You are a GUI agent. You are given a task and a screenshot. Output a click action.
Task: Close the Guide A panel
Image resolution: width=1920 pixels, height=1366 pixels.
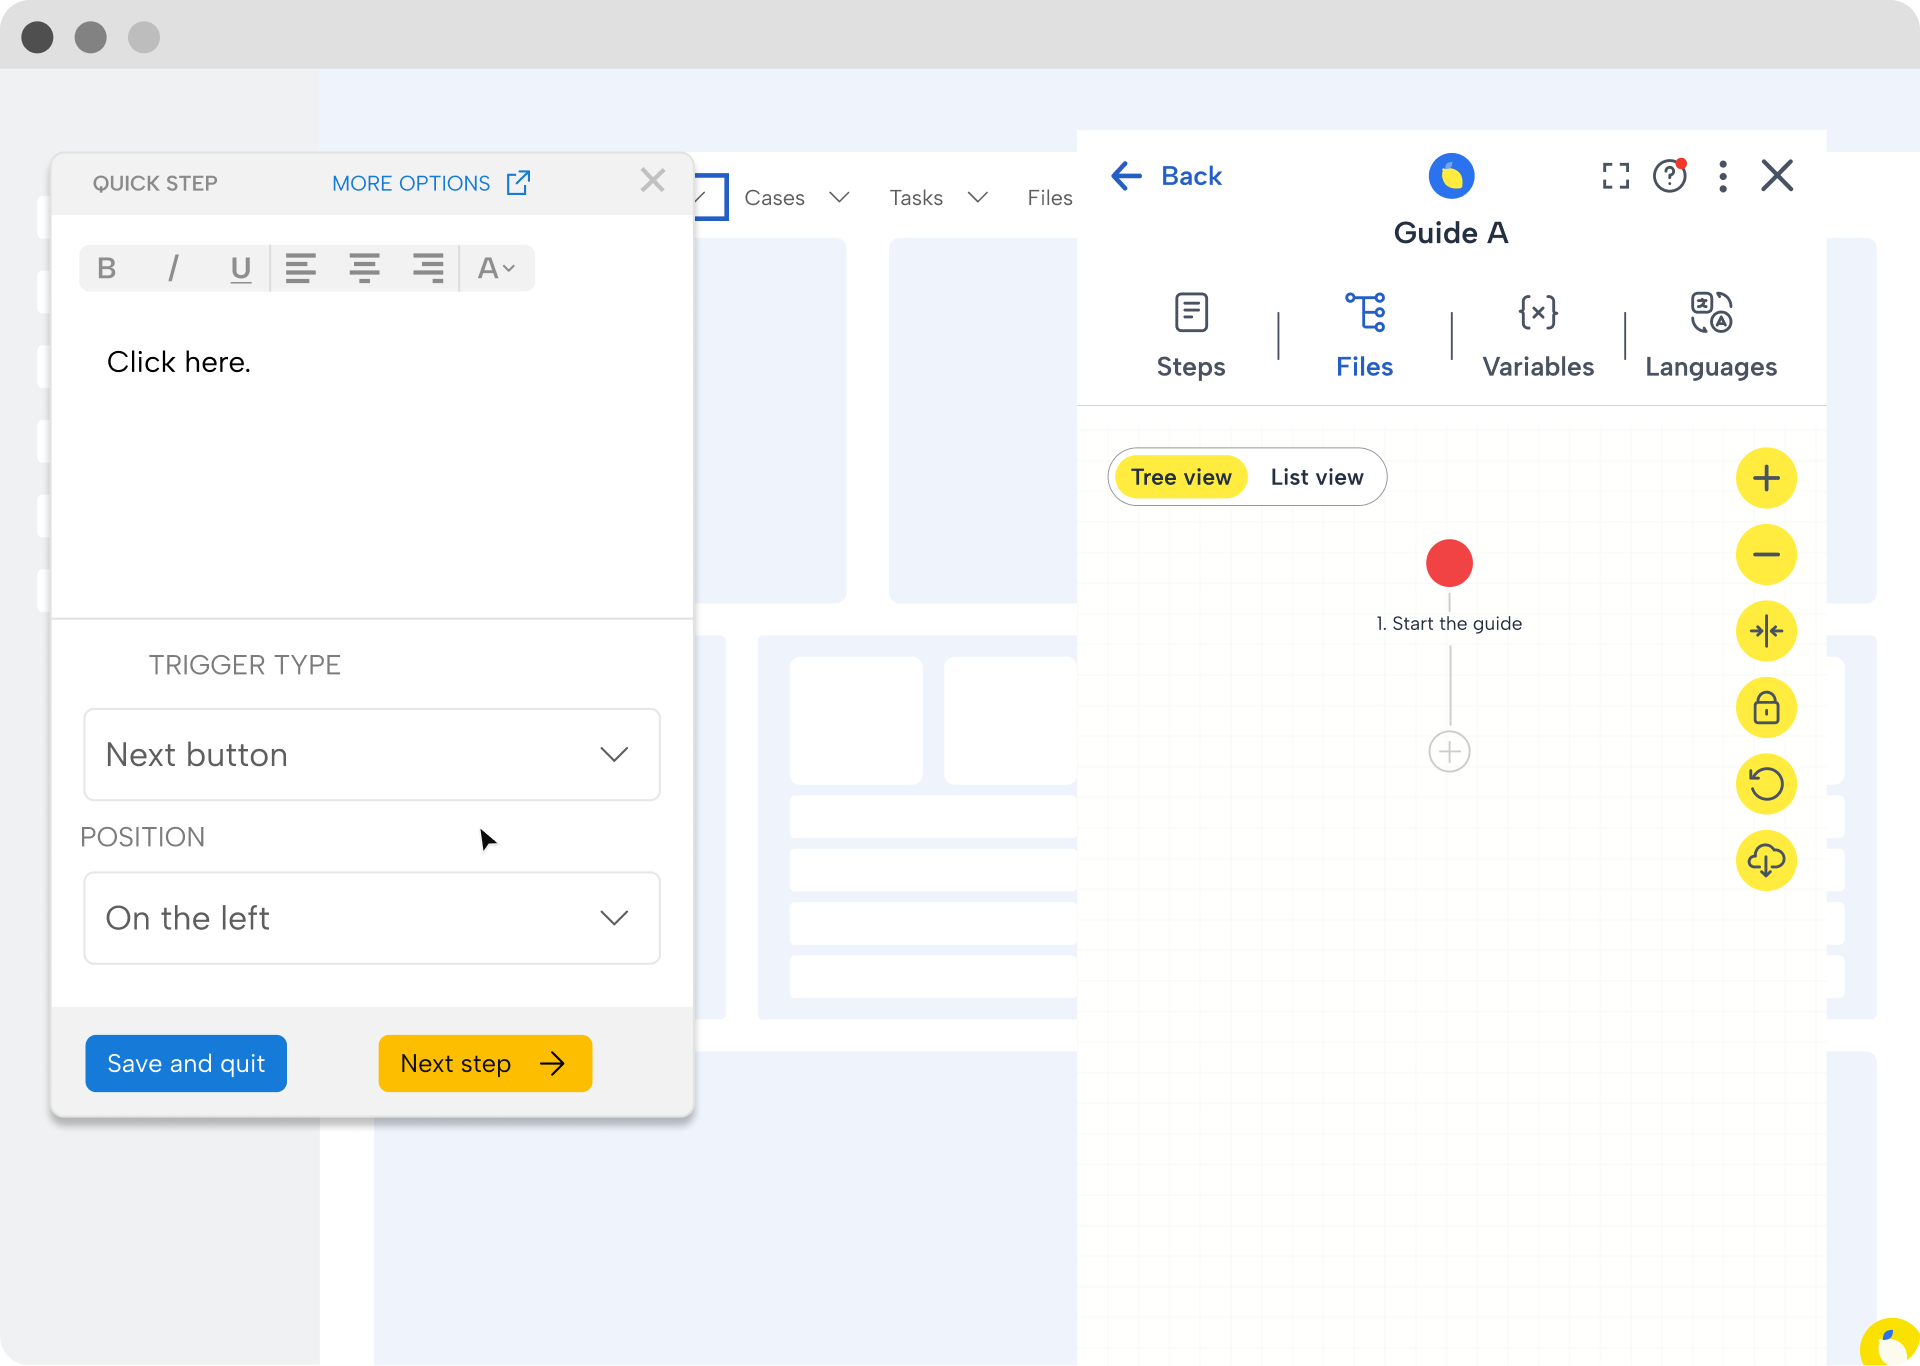point(1777,176)
